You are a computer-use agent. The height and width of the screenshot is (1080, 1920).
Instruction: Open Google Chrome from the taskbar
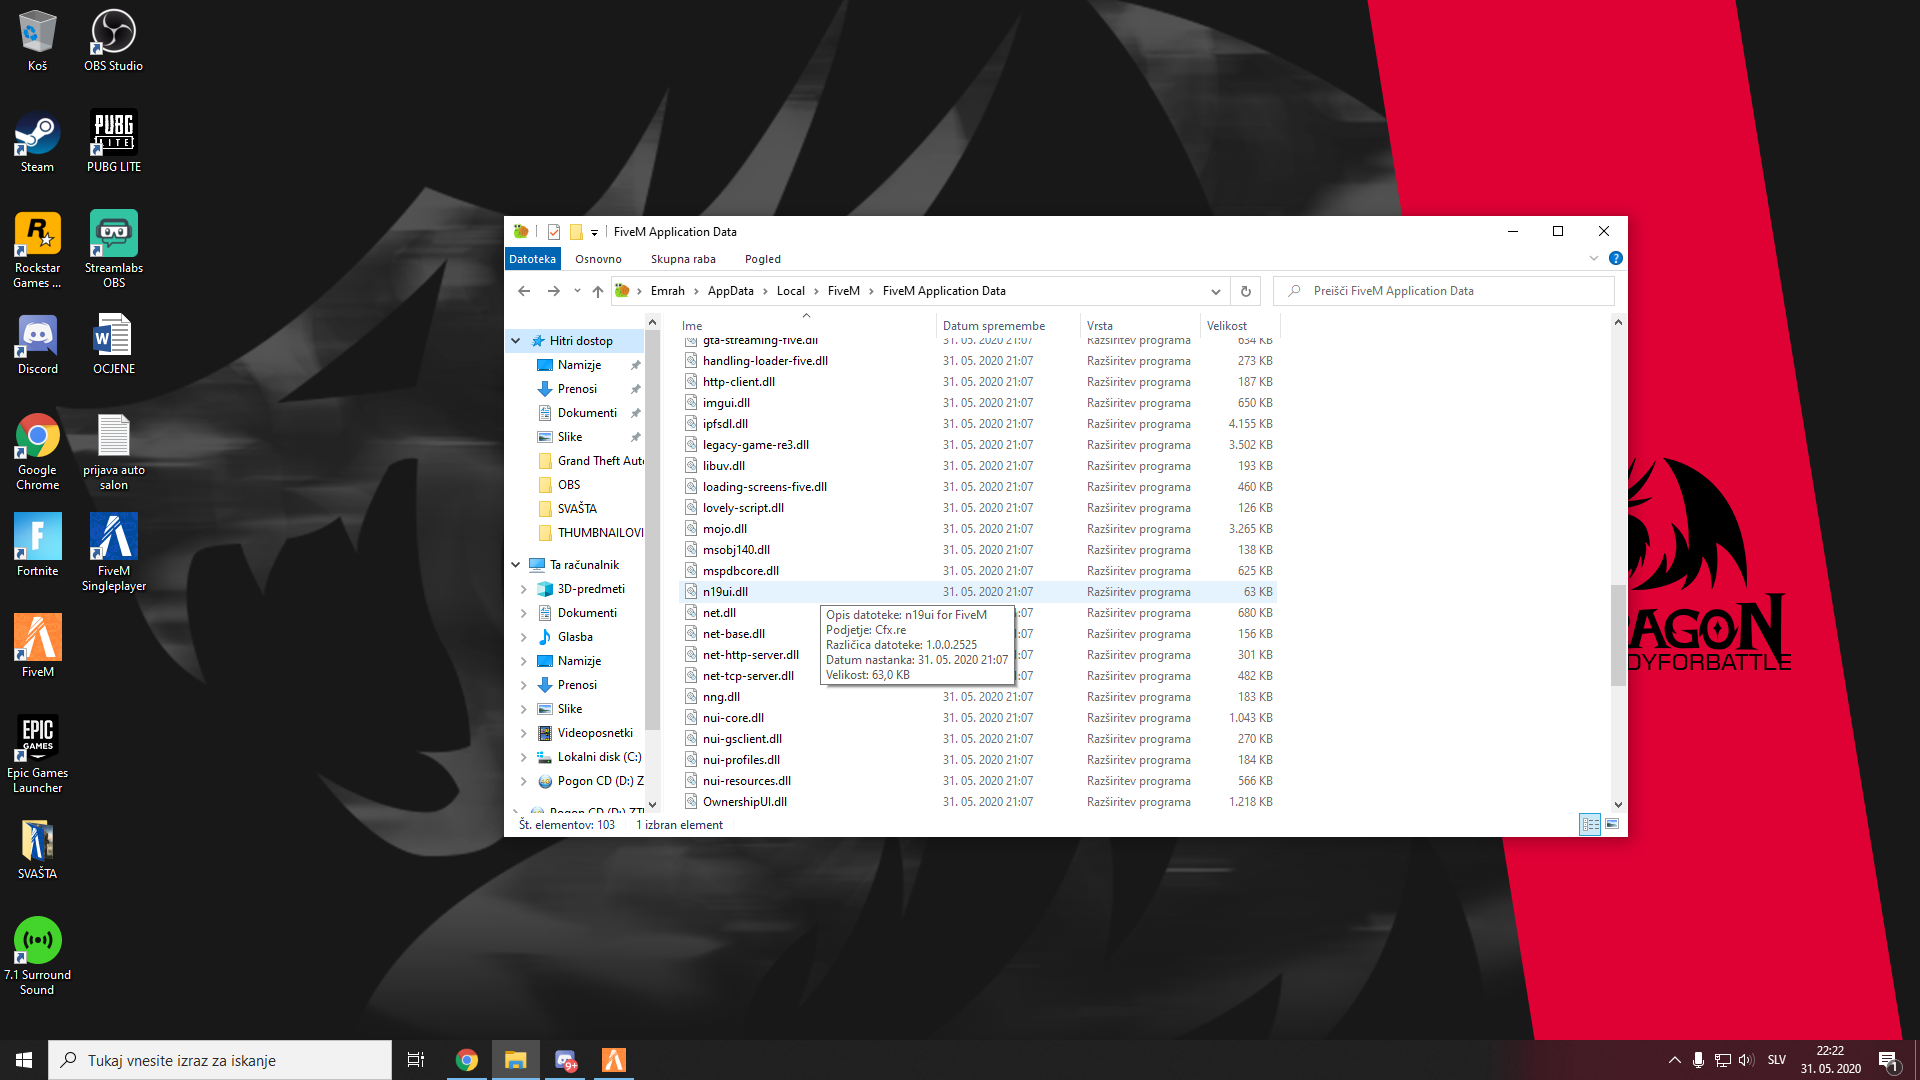point(466,1059)
